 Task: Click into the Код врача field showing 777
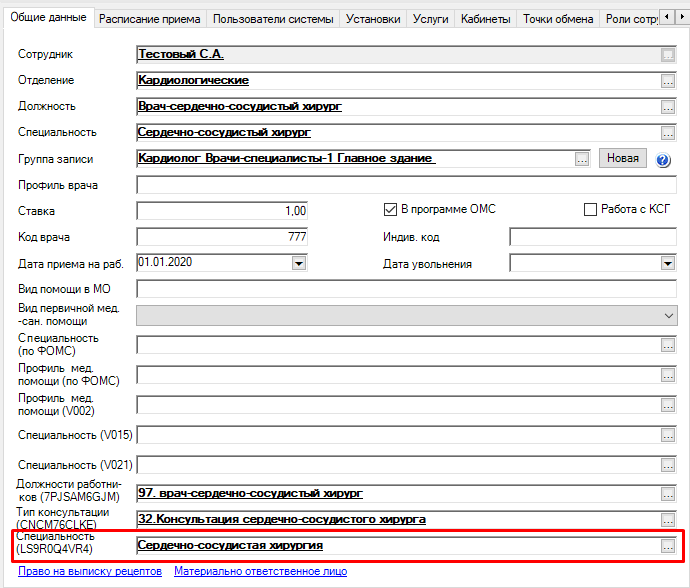(x=222, y=237)
